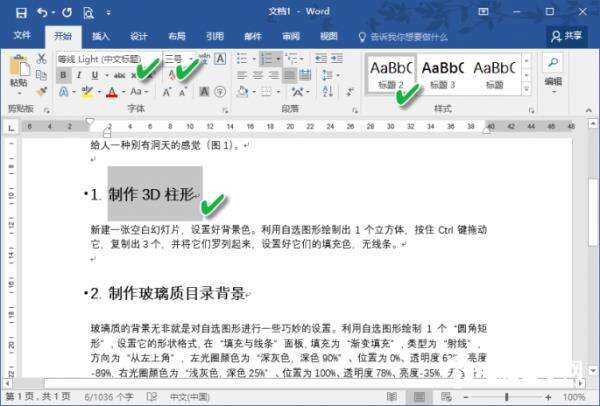The width and height of the screenshot is (600, 406).
Task: Click the Shrink Font icon
Action: click(x=183, y=92)
